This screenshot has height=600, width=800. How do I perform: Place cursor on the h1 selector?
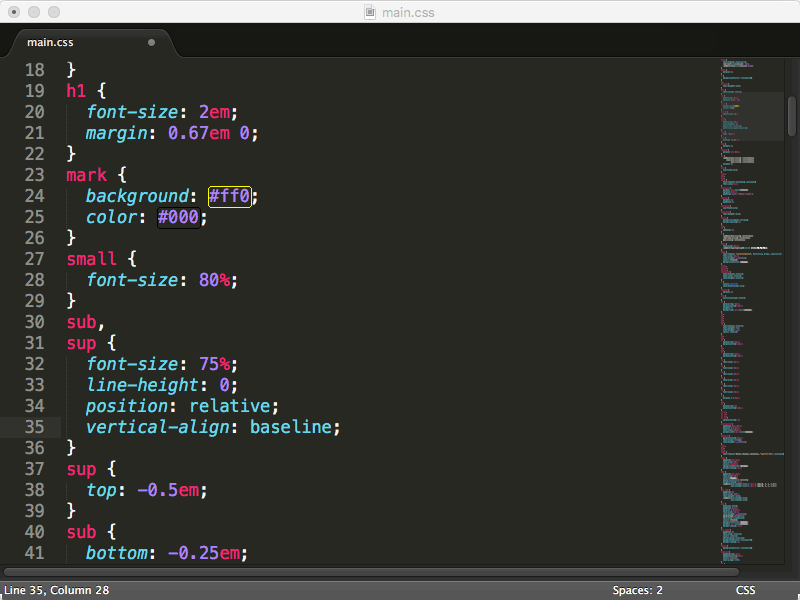[x=77, y=91]
